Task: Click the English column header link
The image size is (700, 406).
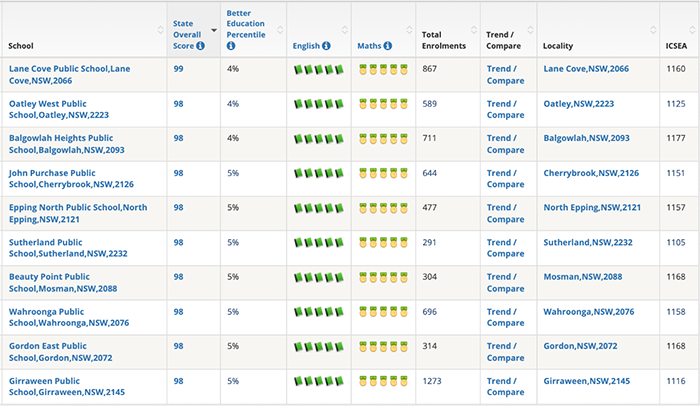Action: pos(306,46)
